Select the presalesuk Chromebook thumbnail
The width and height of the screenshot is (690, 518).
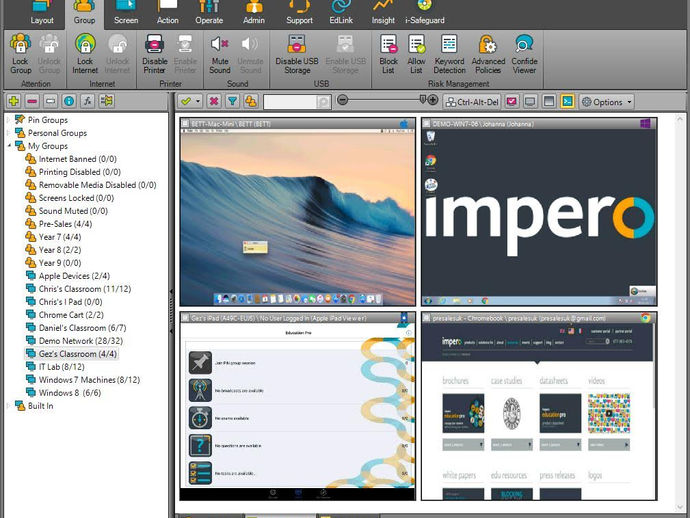click(539, 406)
